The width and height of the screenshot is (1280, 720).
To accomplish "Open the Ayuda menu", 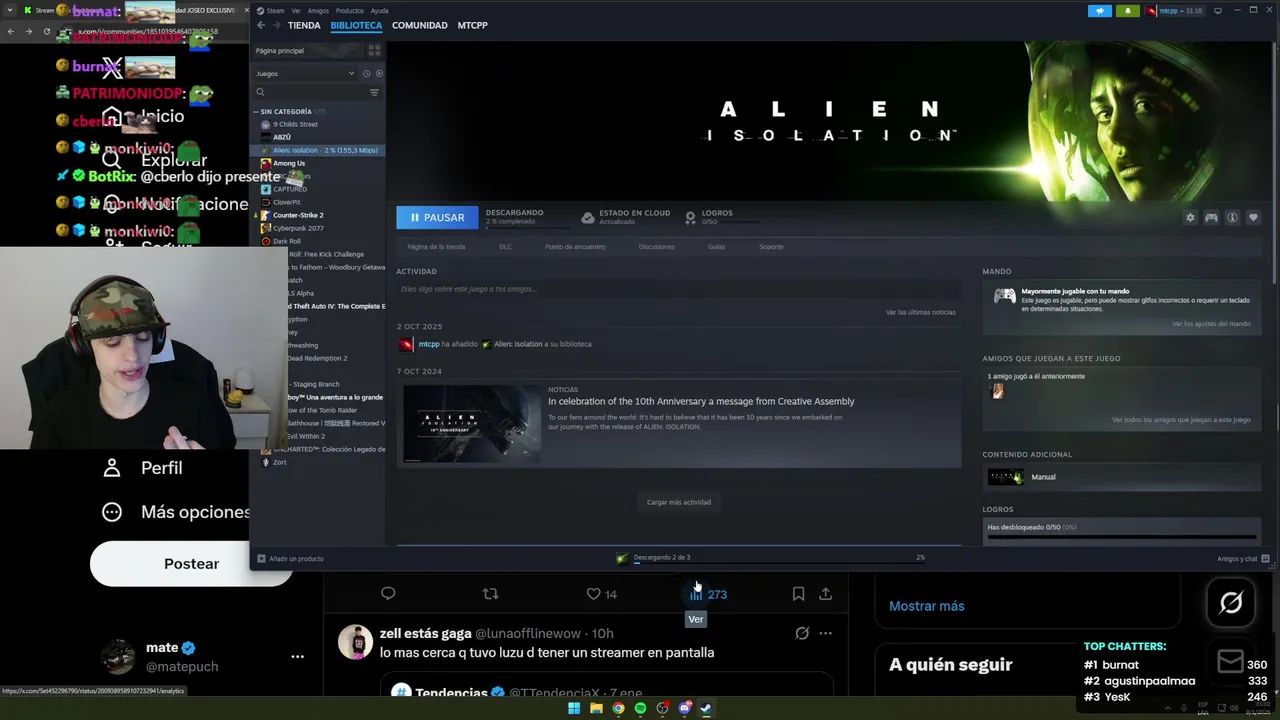I will click(379, 11).
